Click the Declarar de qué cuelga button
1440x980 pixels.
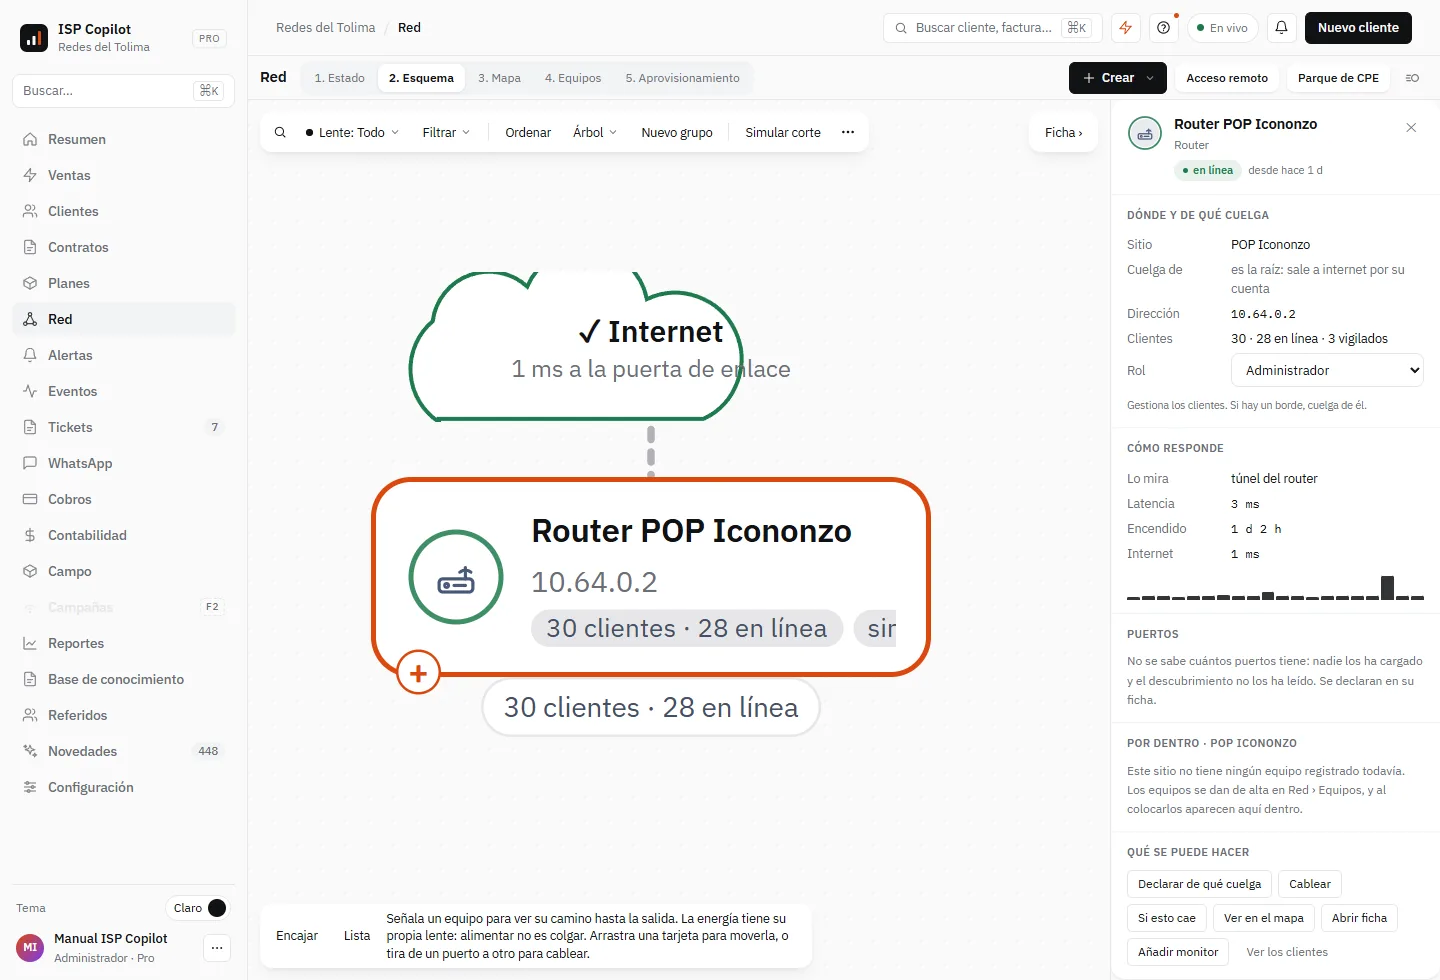(x=1200, y=884)
